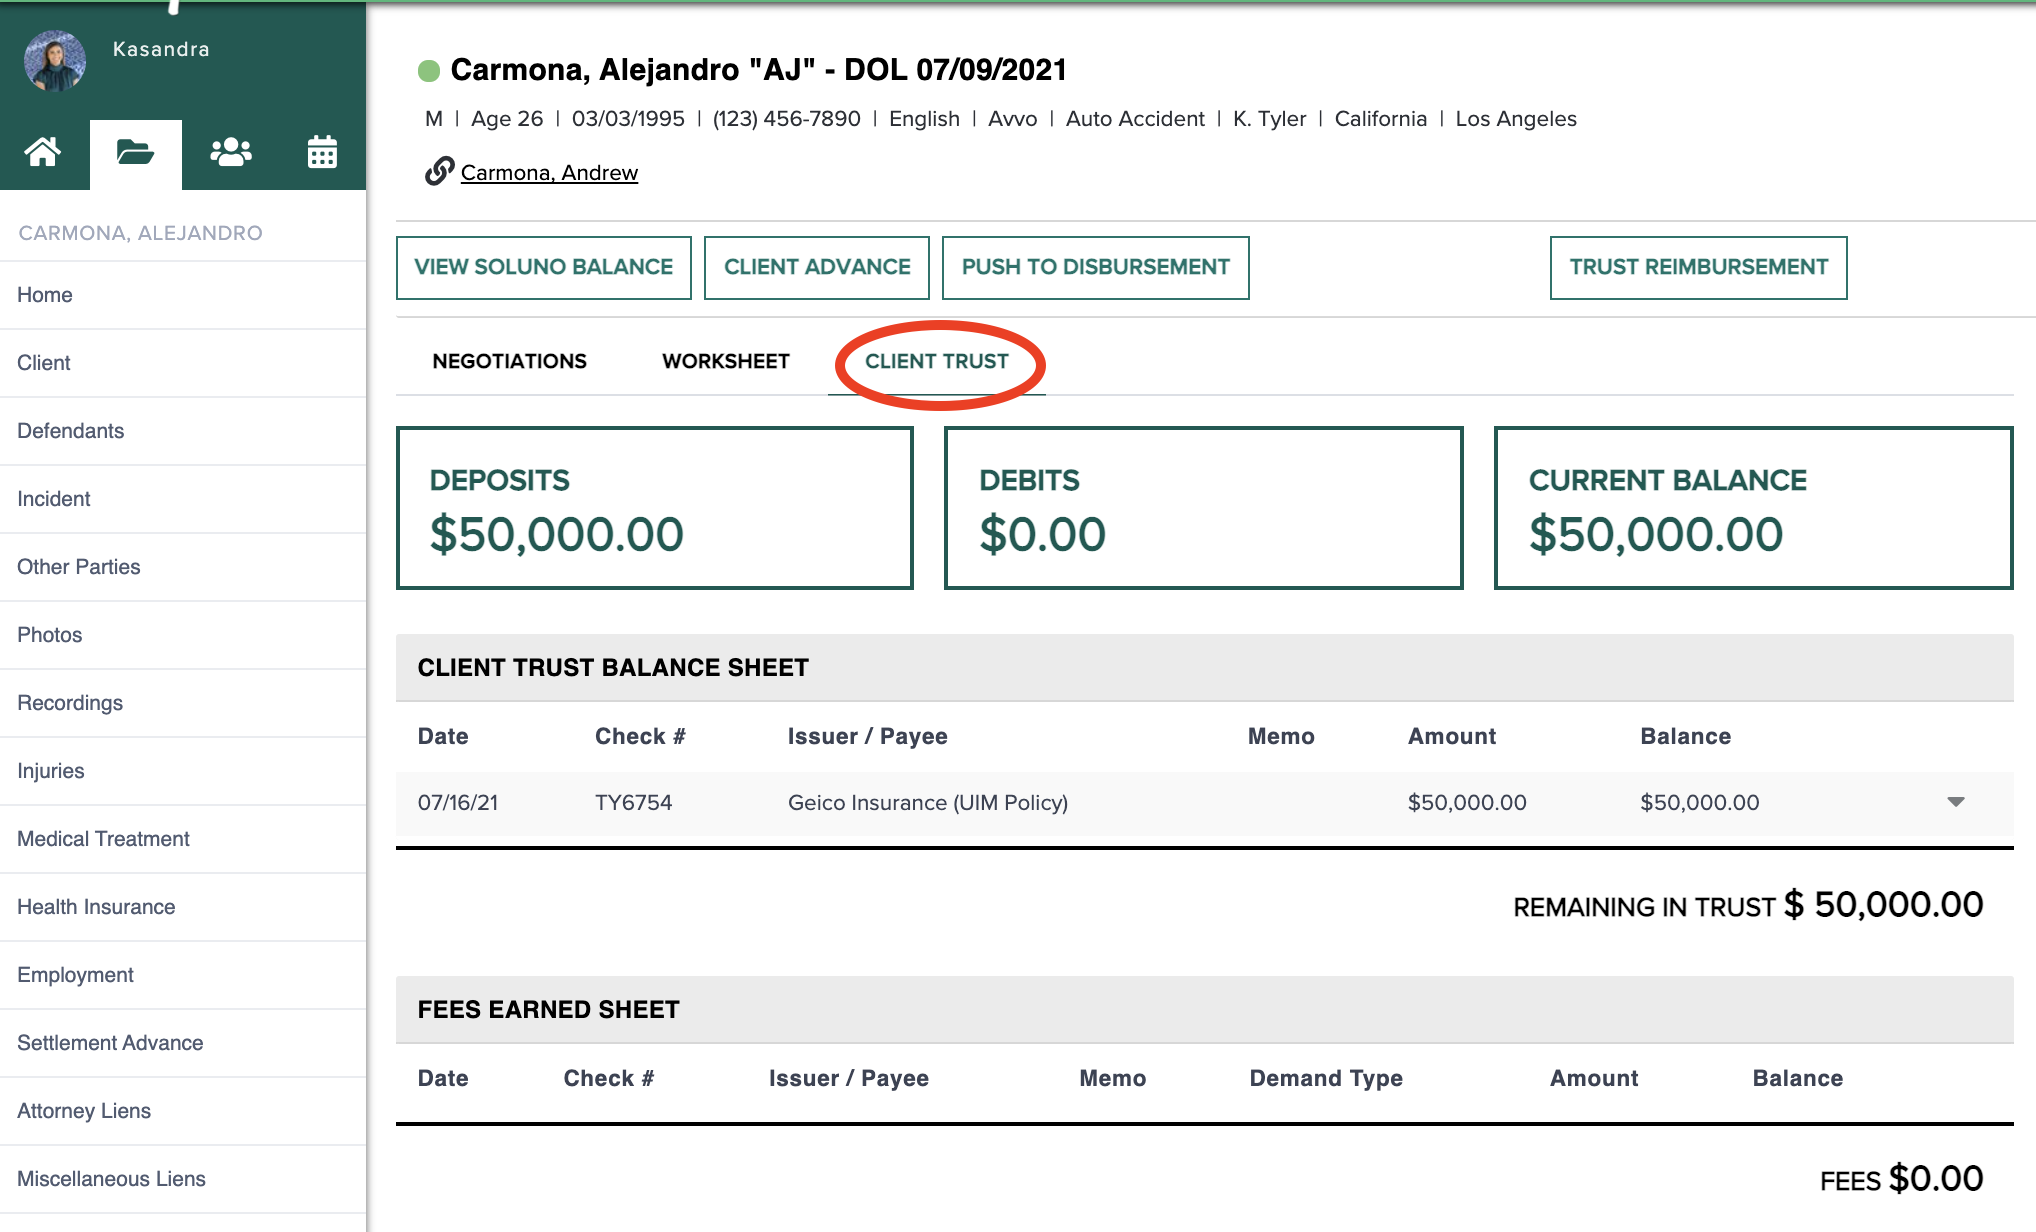
Task: Switch to the Negotiations tab
Action: (x=509, y=361)
